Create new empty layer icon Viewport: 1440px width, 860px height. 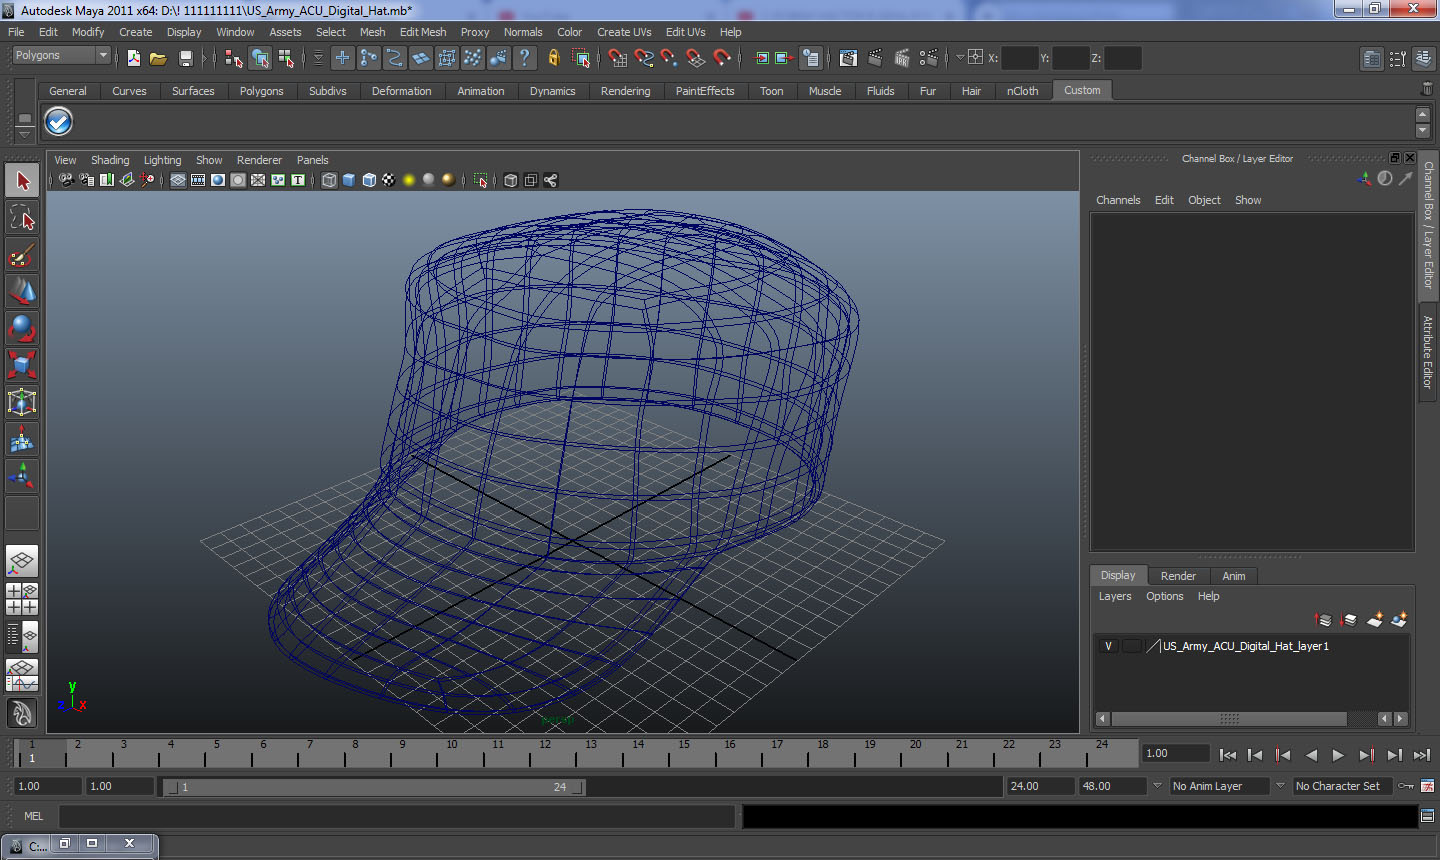1375,620
